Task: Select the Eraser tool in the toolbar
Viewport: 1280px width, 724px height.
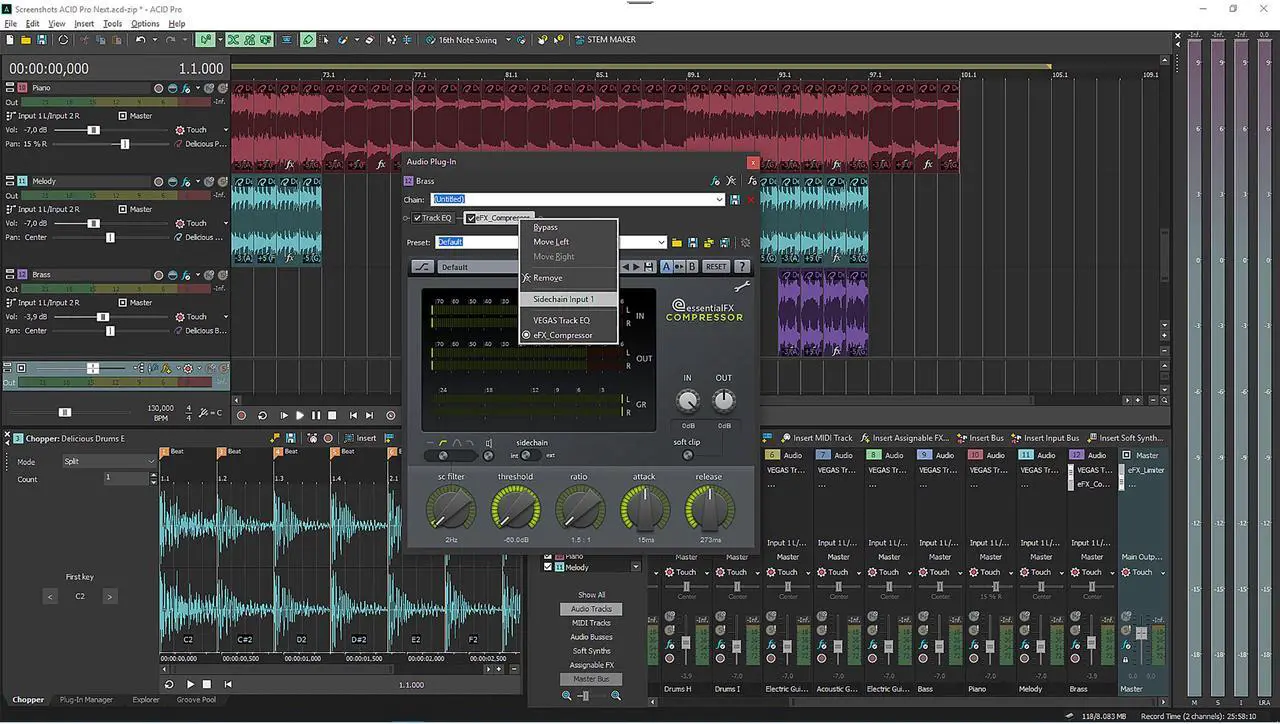Action: [370, 40]
